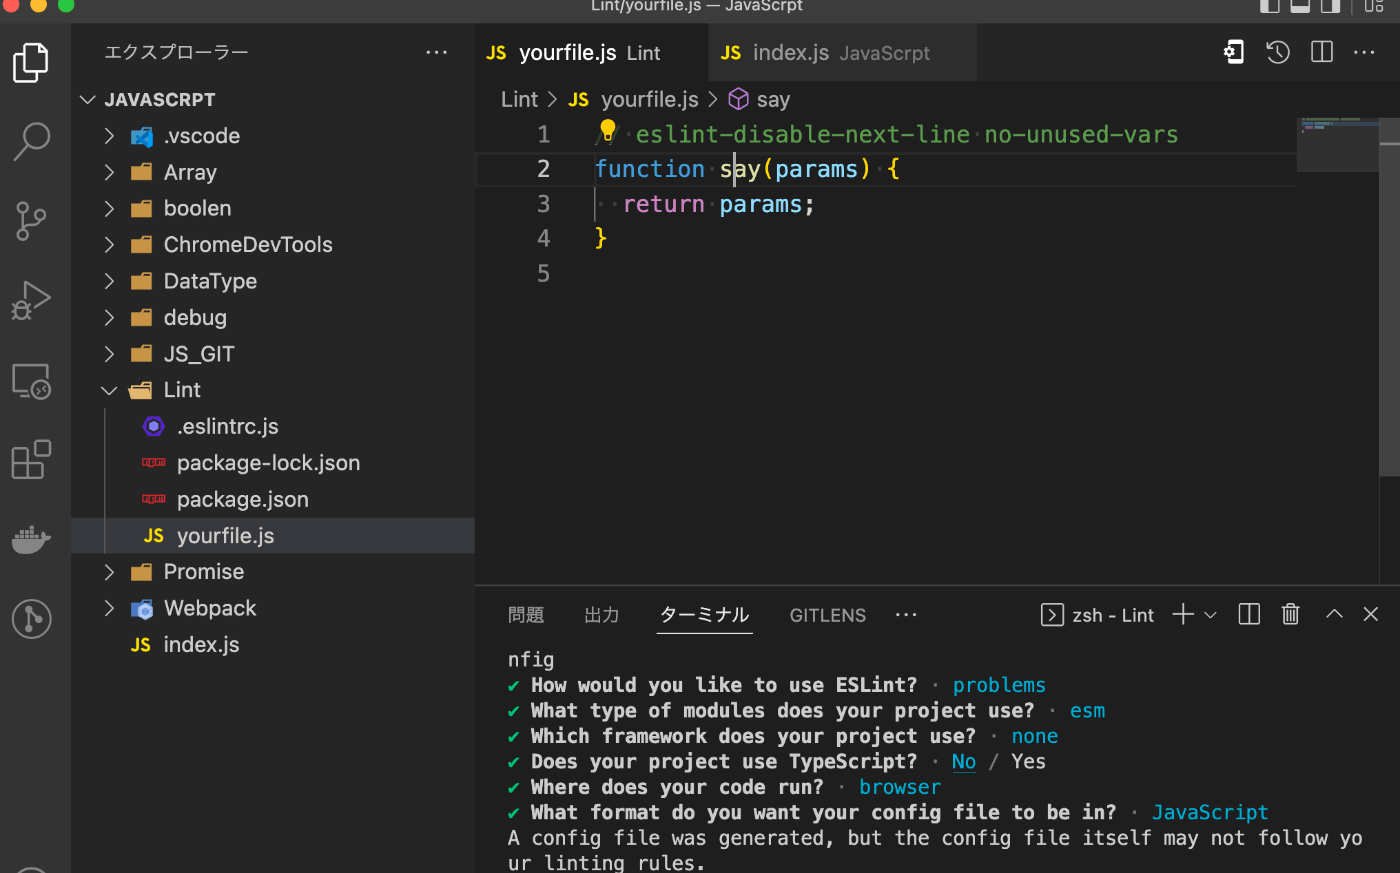Screen dimensions: 1400x873
Task: Open index.js in the explorer tree
Action: (x=273, y=645)
